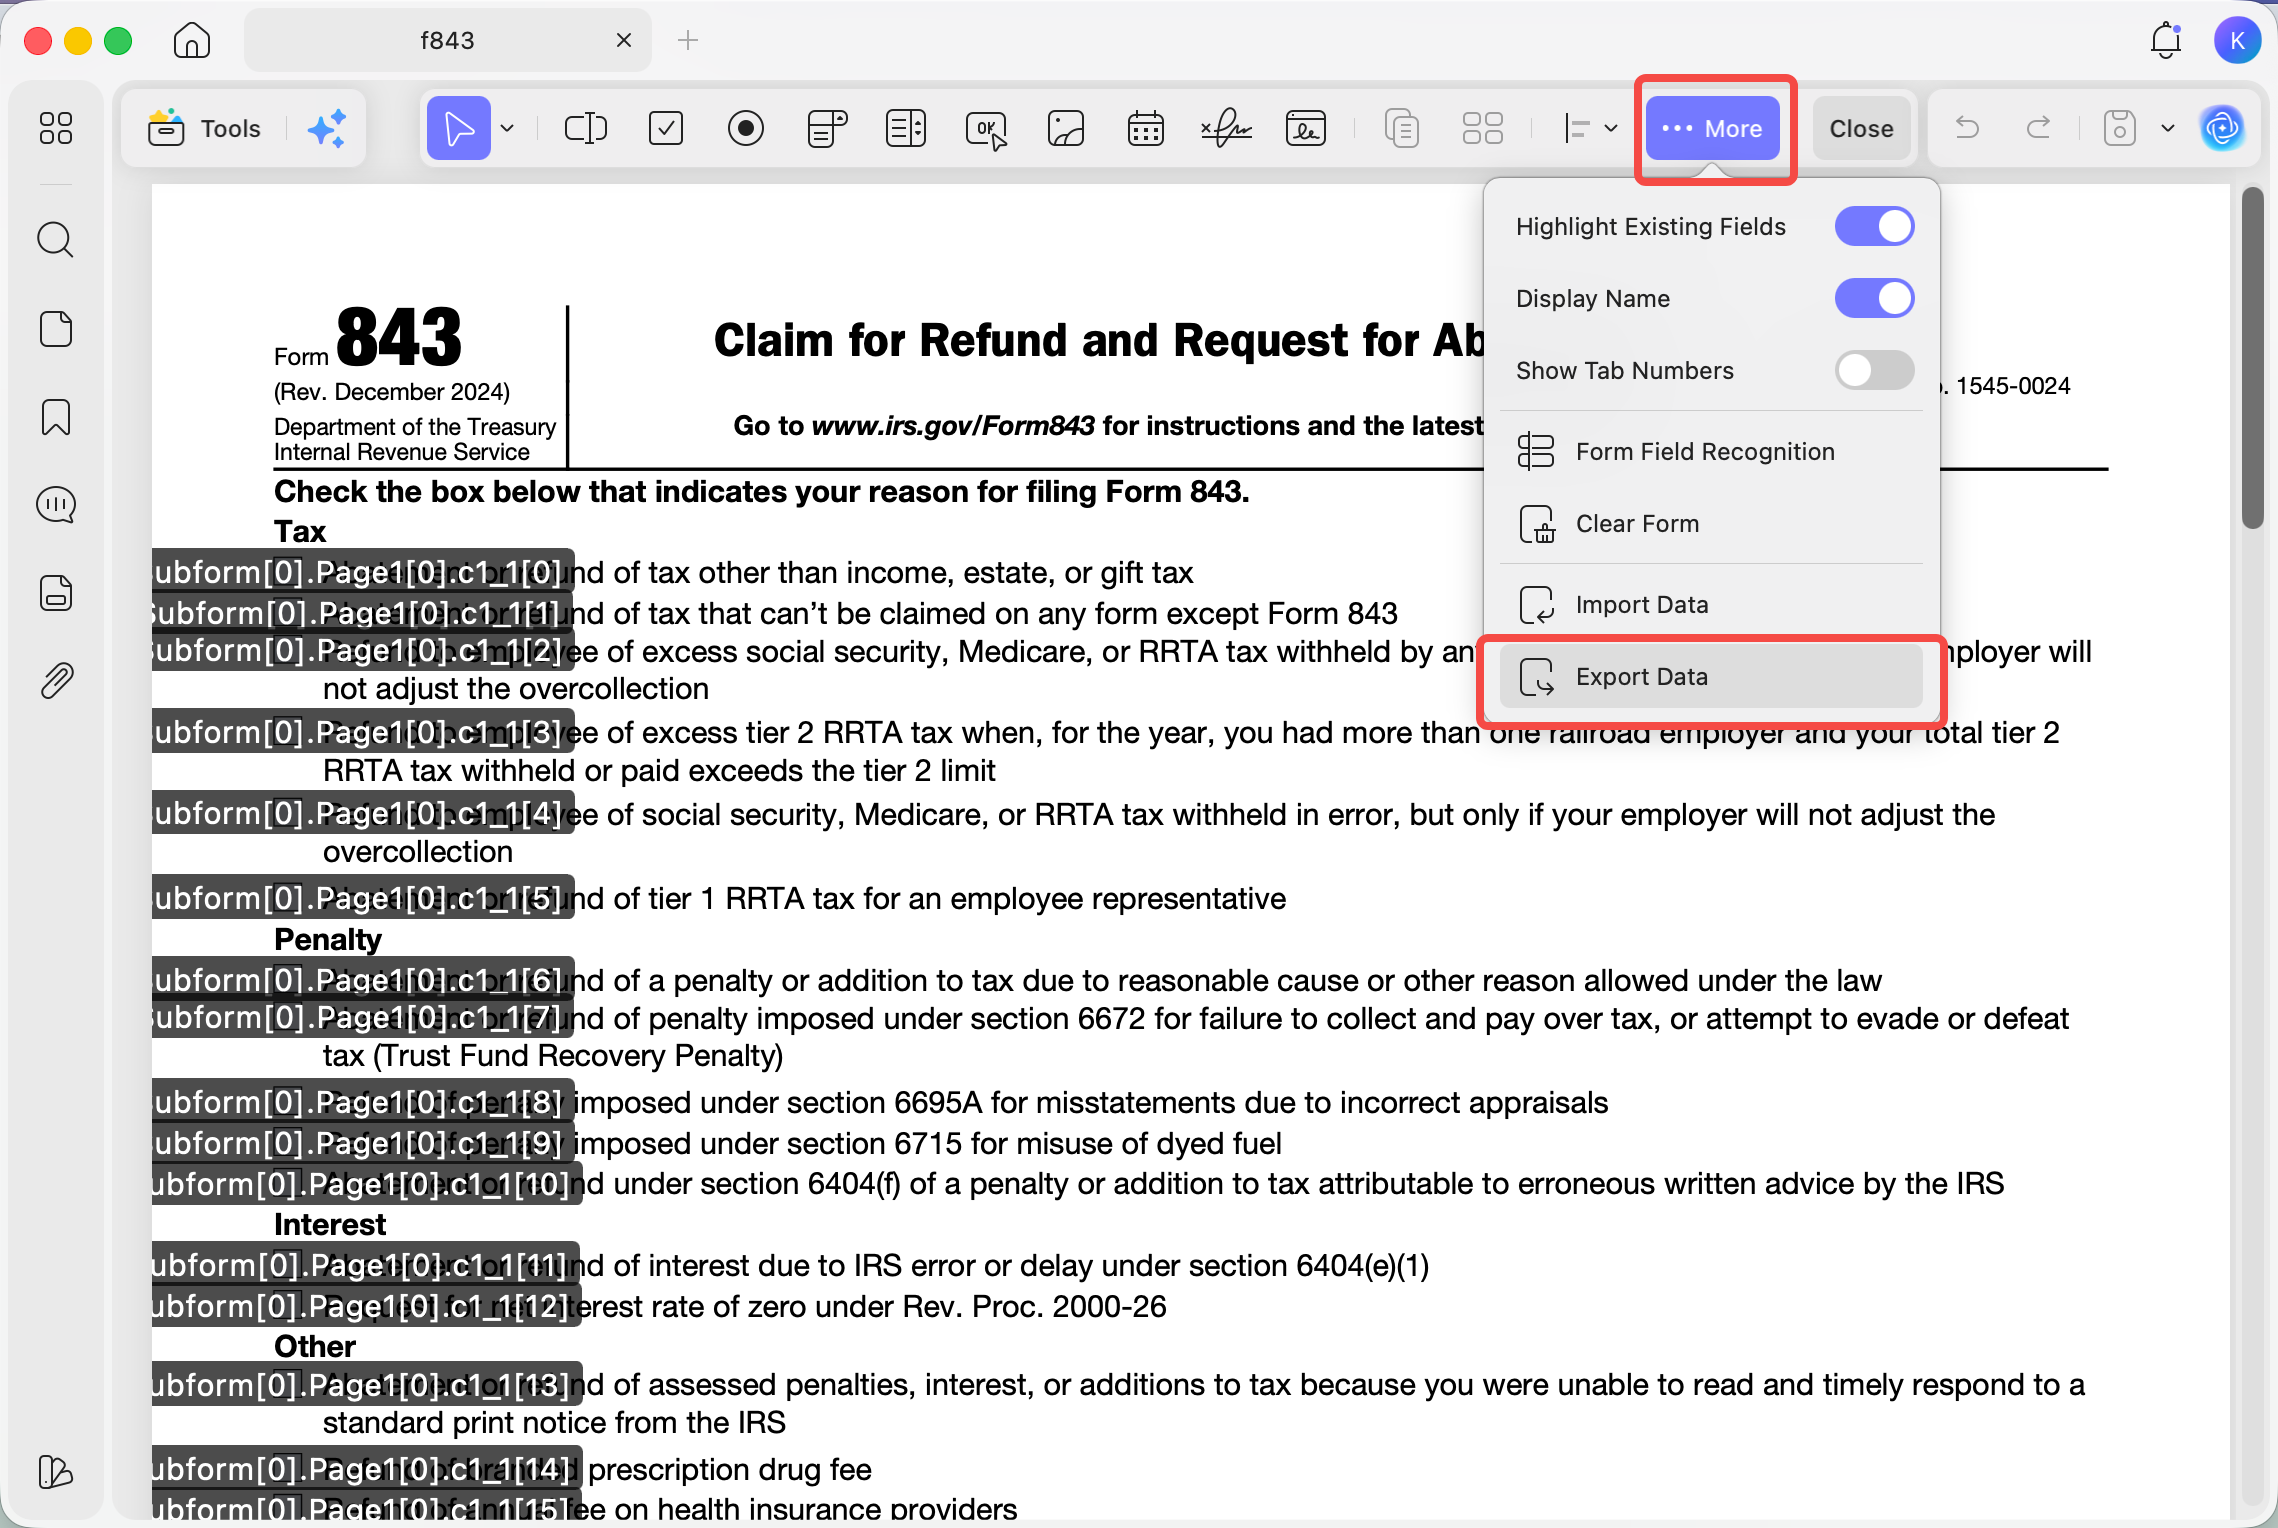Viewport: 2278px width, 1528px height.
Task: Open the home screen icon
Action: [x=191, y=40]
